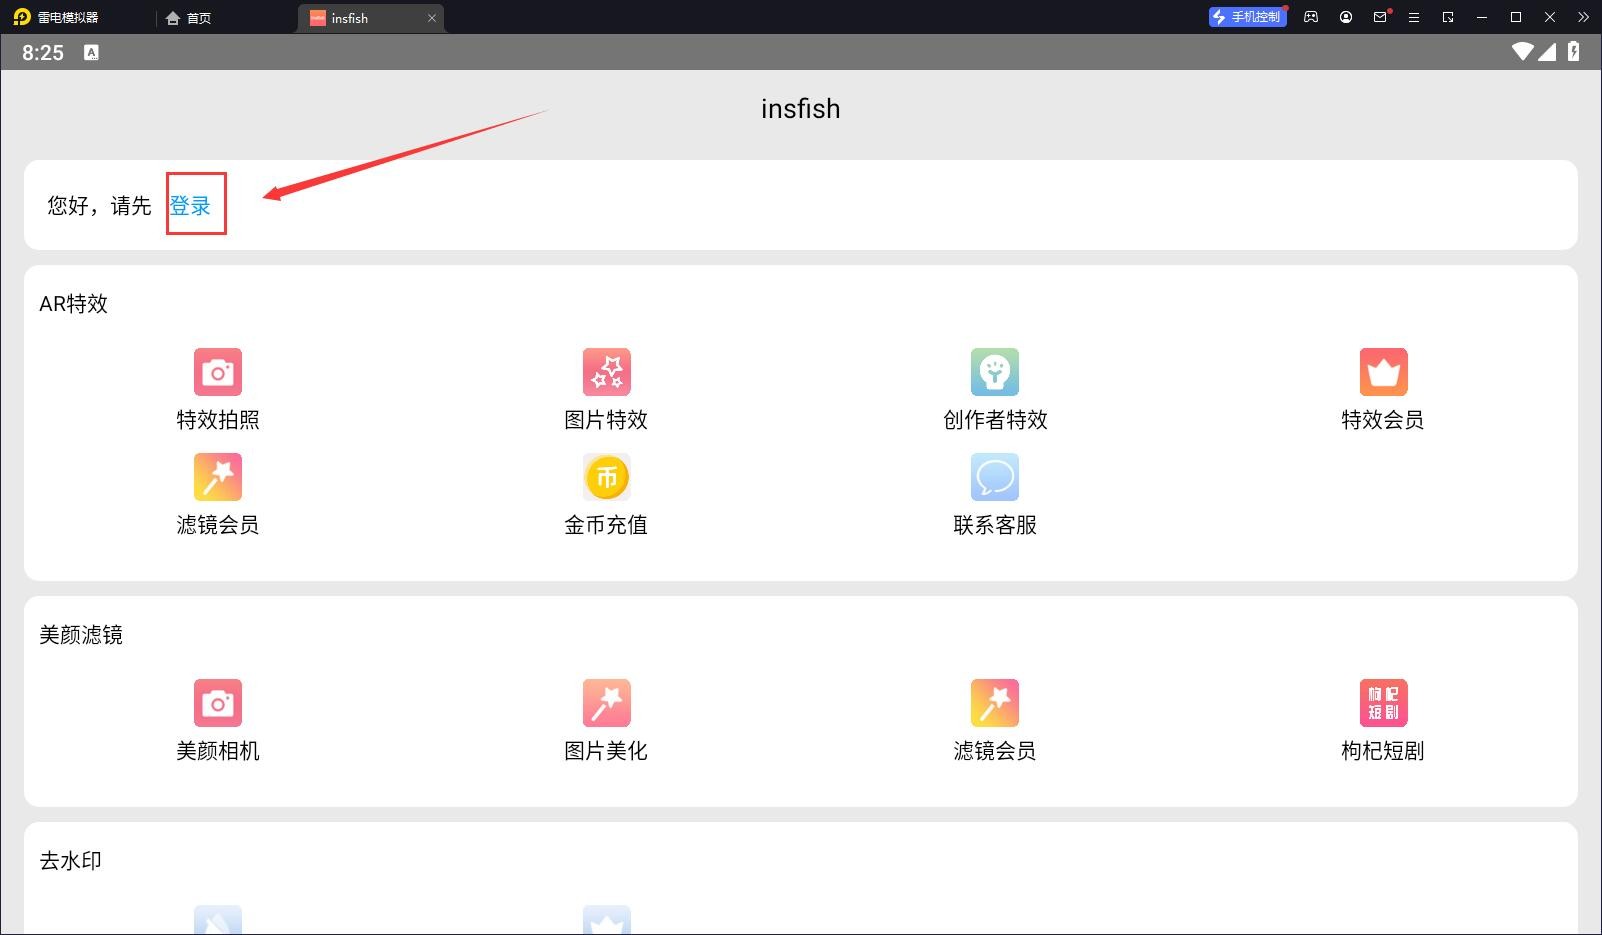Expand the sidebar with double-chevron arrow
Screen dimensions: 1602x935
[x=1583, y=17]
